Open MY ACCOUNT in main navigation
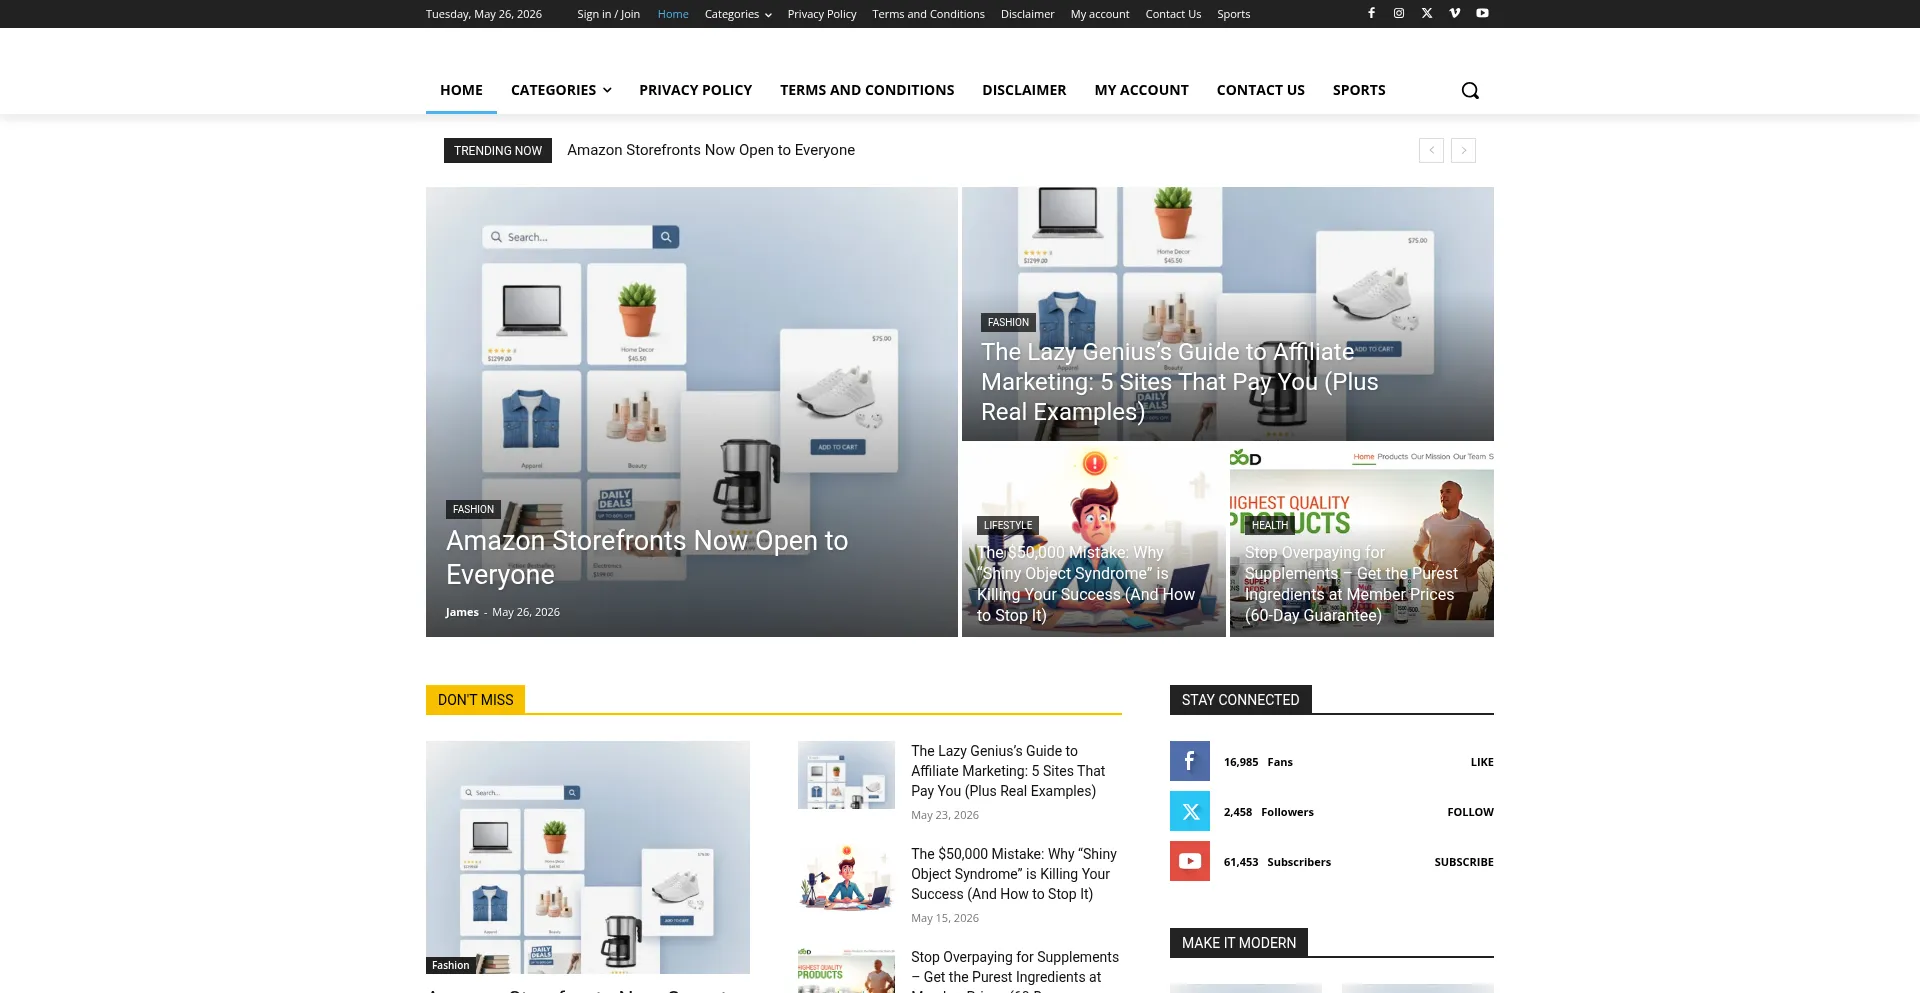The image size is (1920, 993). [x=1142, y=90]
